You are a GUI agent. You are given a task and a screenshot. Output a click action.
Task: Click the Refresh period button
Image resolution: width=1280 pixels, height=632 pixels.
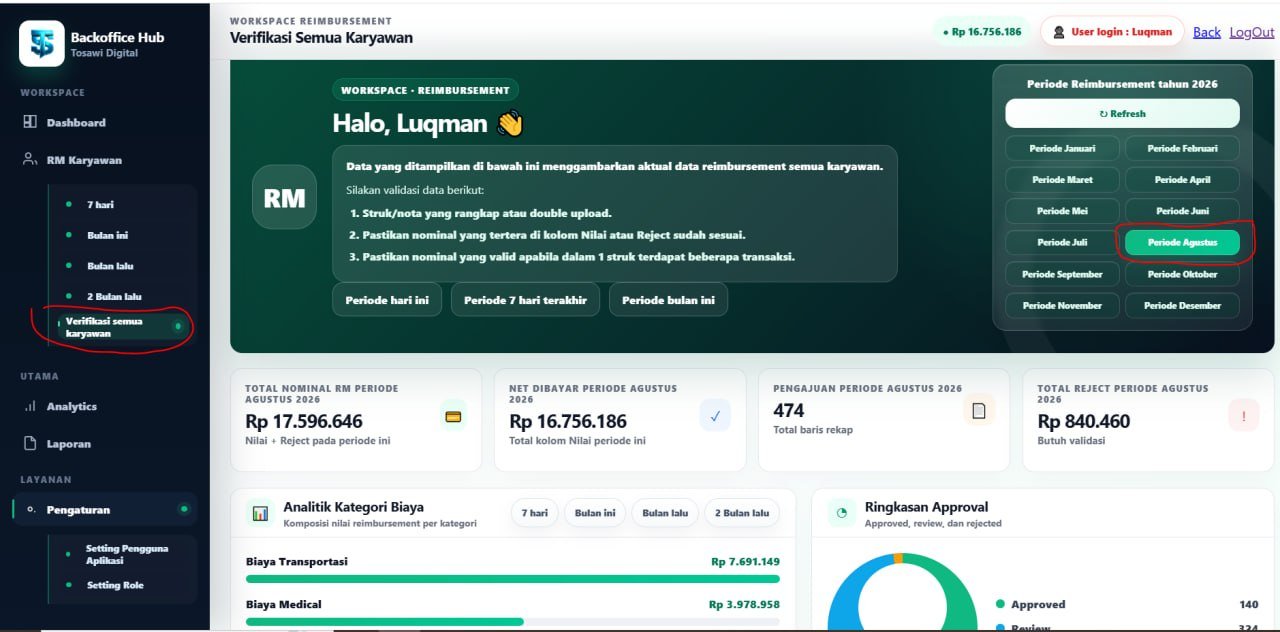click(x=1122, y=113)
